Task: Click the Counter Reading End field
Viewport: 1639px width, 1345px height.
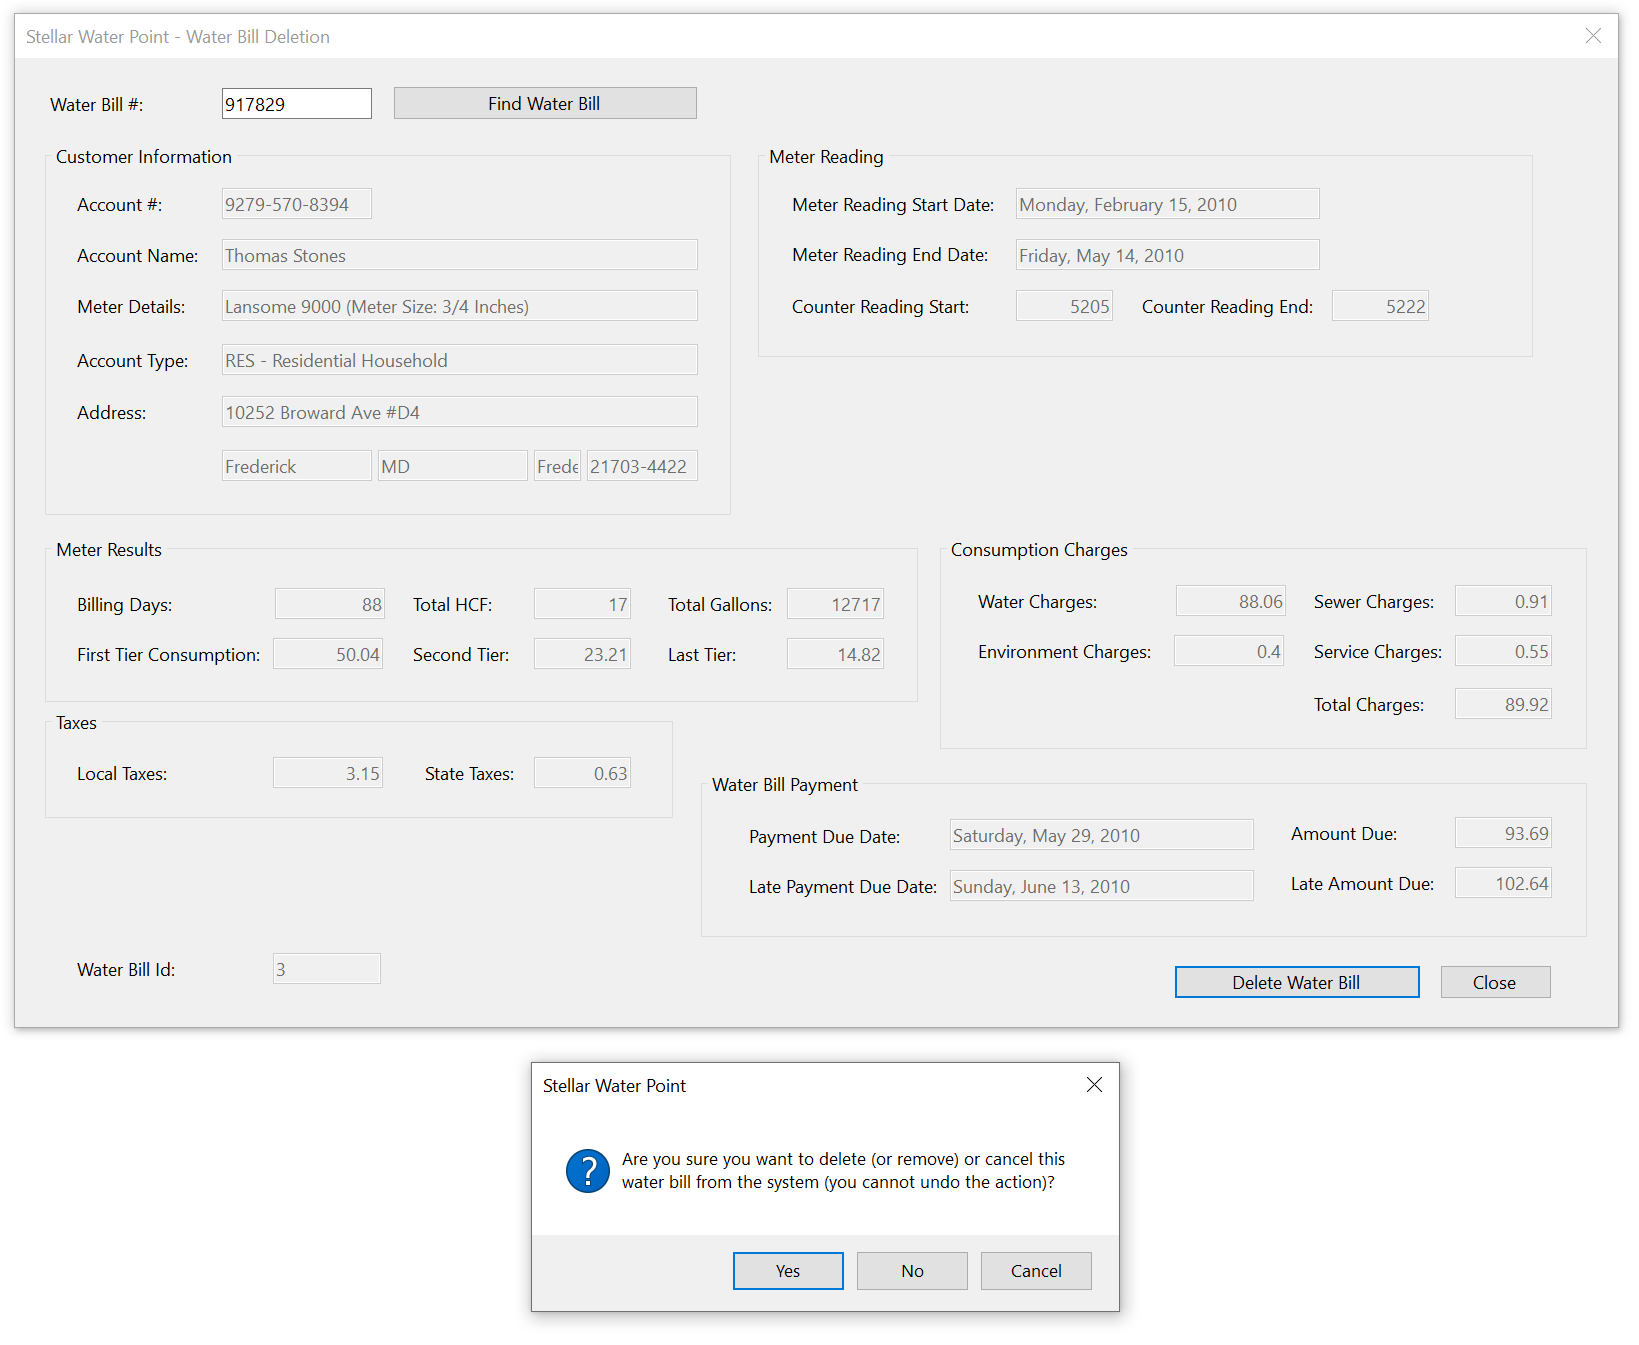Action: point(1380,306)
